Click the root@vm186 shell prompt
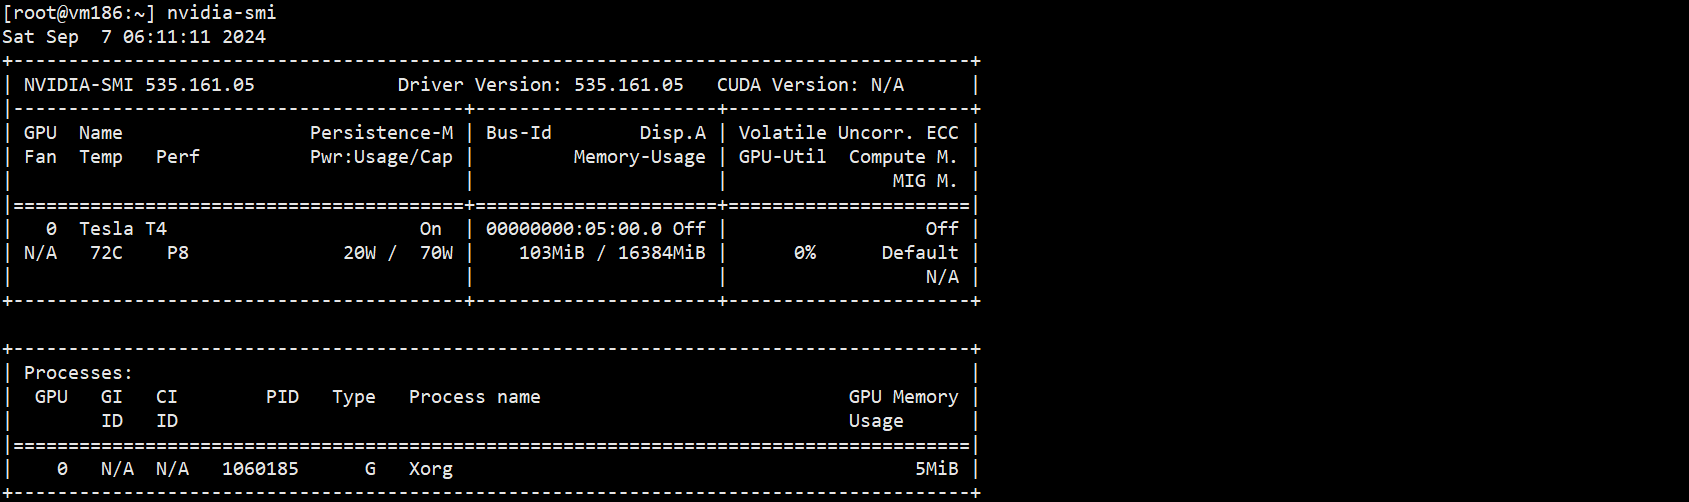This screenshot has height=502, width=1689. (x=79, y=13)
